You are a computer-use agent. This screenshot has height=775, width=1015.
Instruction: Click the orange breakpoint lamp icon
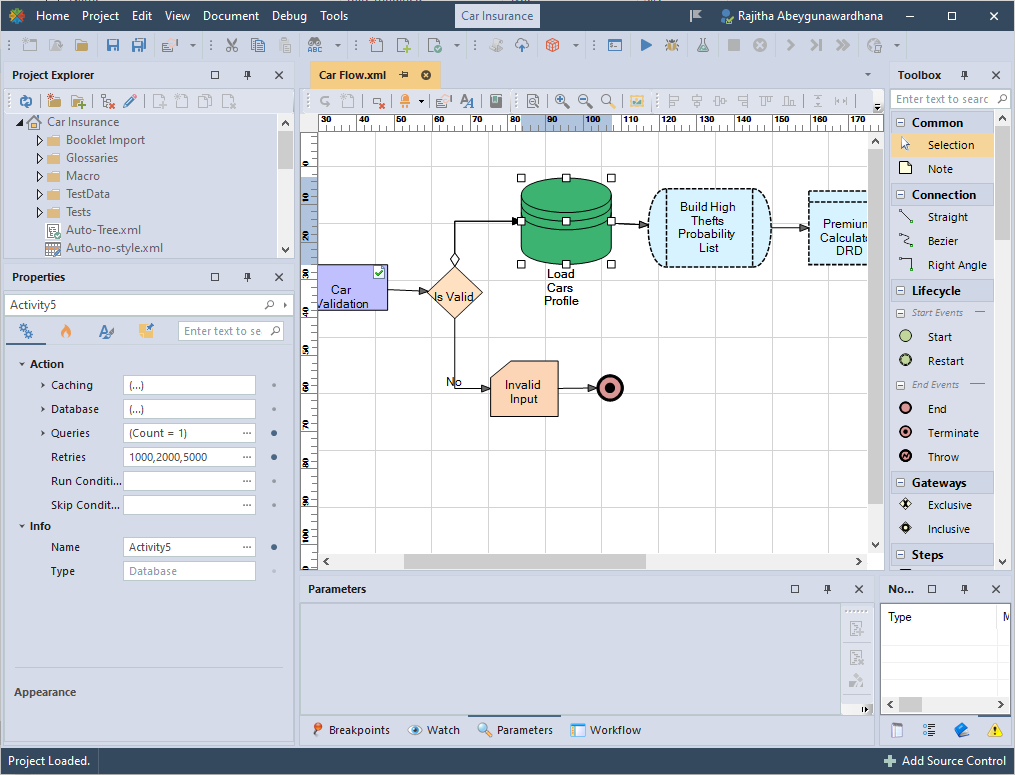pos(405,101)
